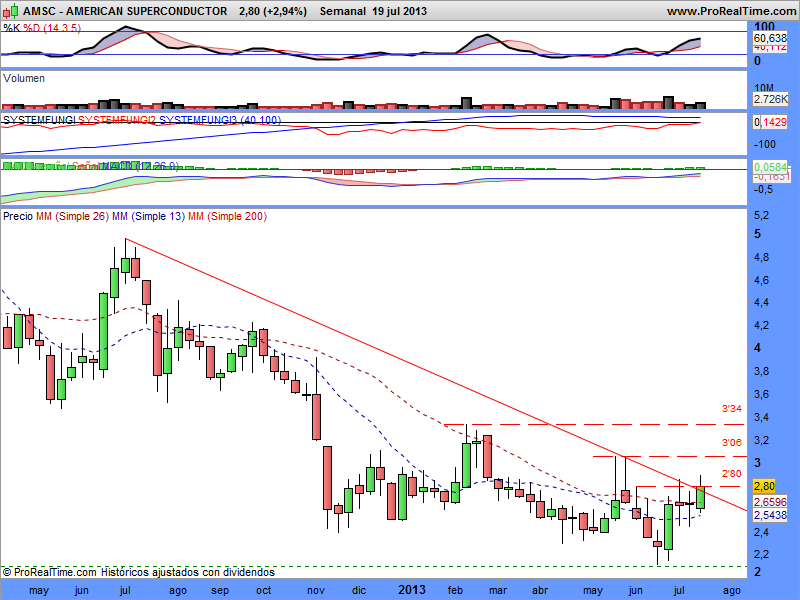Click the -100 axis label
Viewport: 800px width, 600px height.
[x=765, y=144]
